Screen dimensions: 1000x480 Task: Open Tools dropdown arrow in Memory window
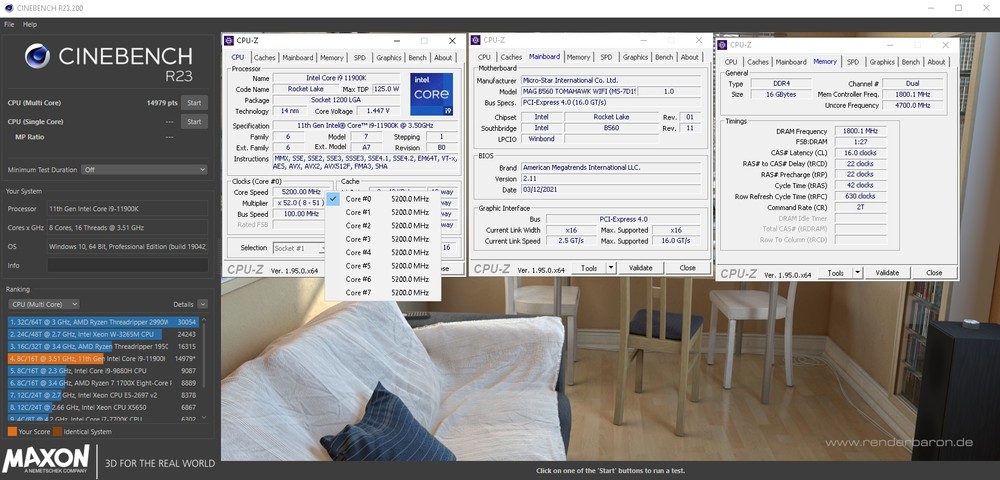[858, 273]
